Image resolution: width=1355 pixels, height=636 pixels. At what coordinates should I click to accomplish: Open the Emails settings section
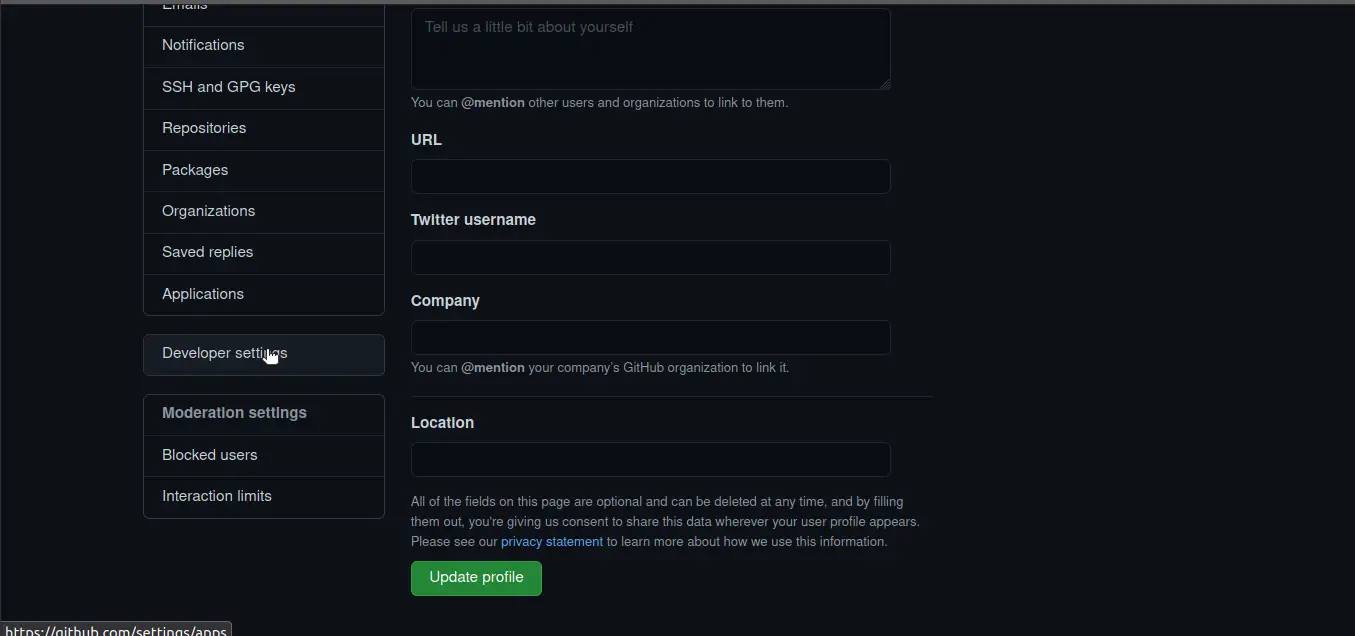click(184, 8)
